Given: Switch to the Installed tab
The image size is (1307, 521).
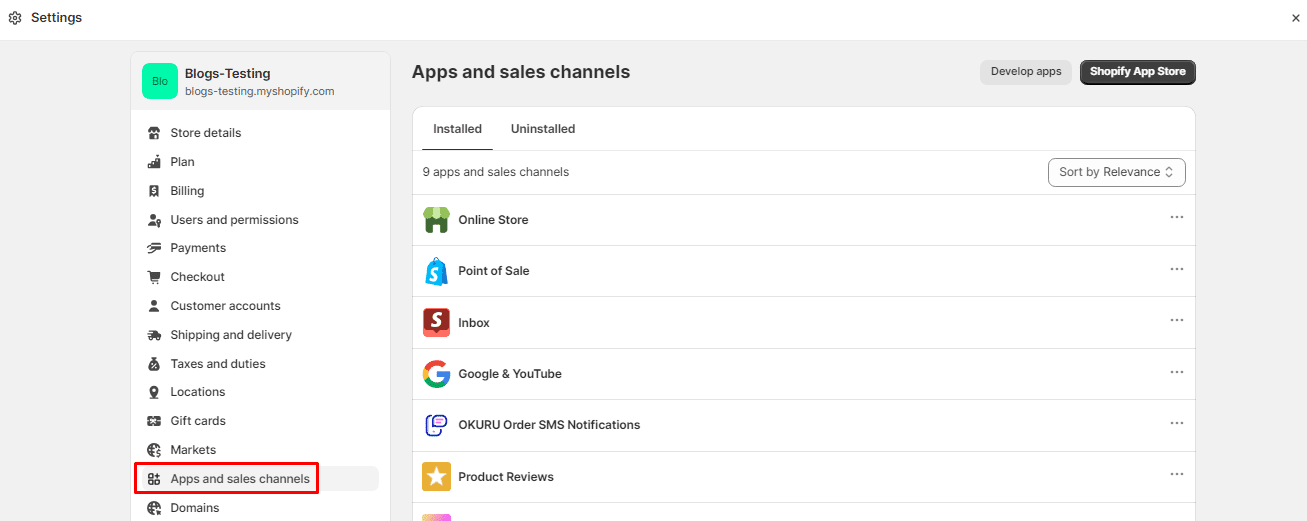Looking at the screenshot, I should 457,129.
